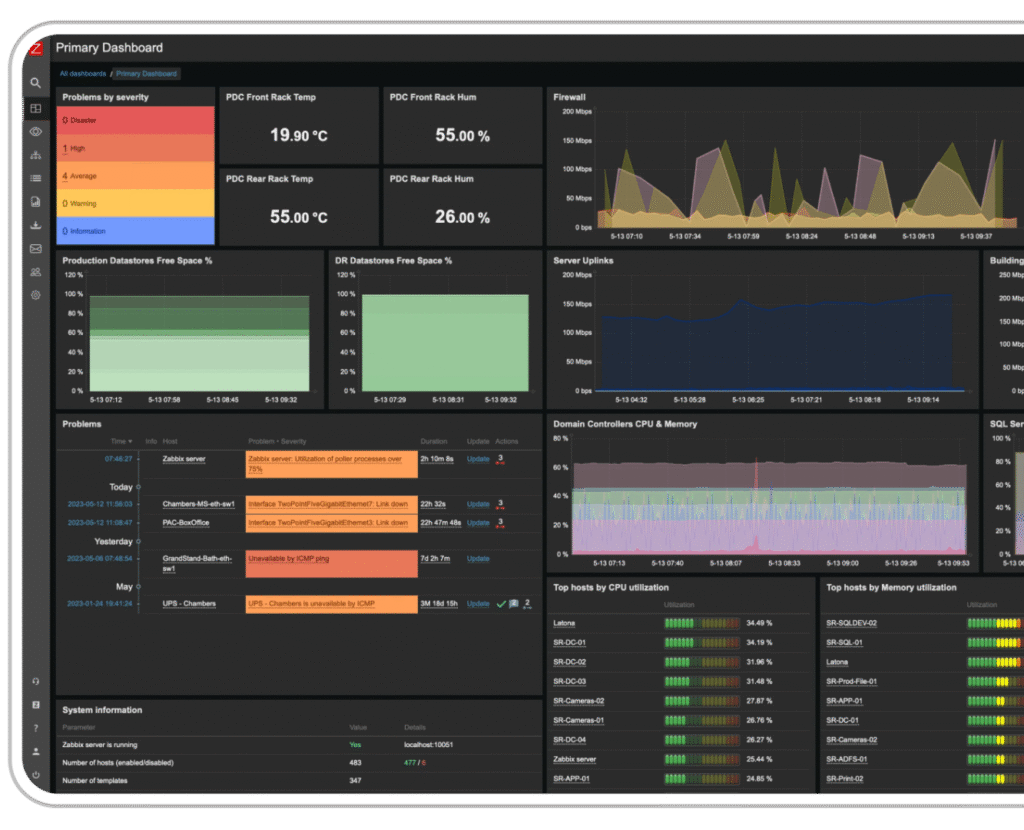Click the Support headset icon in sidebar
Image resolution: width=1024 pixels, height=830 pixels.
(x=35, y=681)
